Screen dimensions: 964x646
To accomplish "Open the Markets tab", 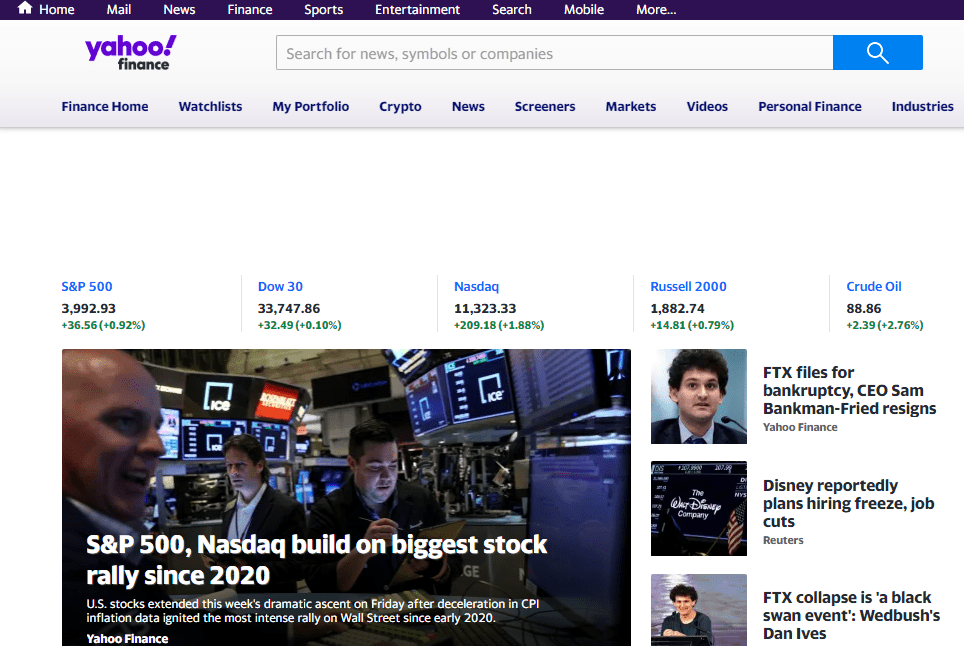I will coord(631,106).
